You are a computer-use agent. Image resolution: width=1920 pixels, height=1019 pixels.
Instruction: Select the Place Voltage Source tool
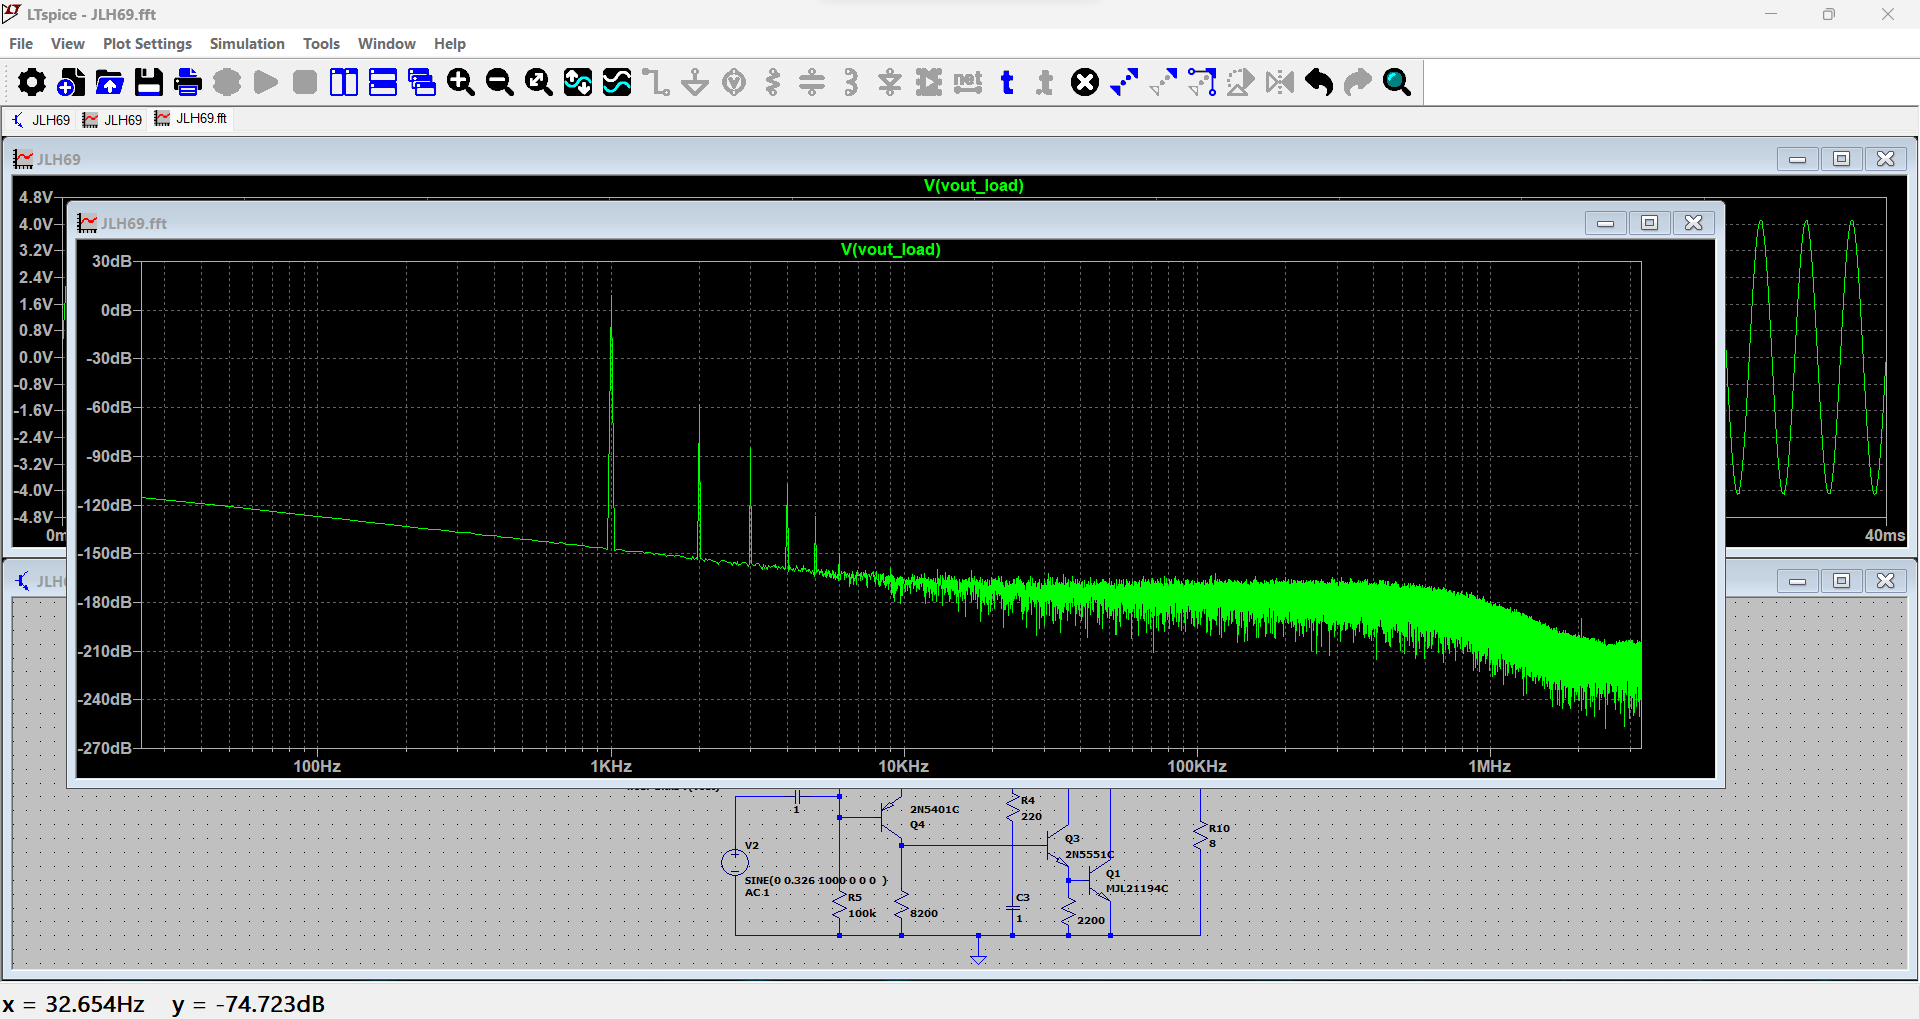click(x=734, y=82)
